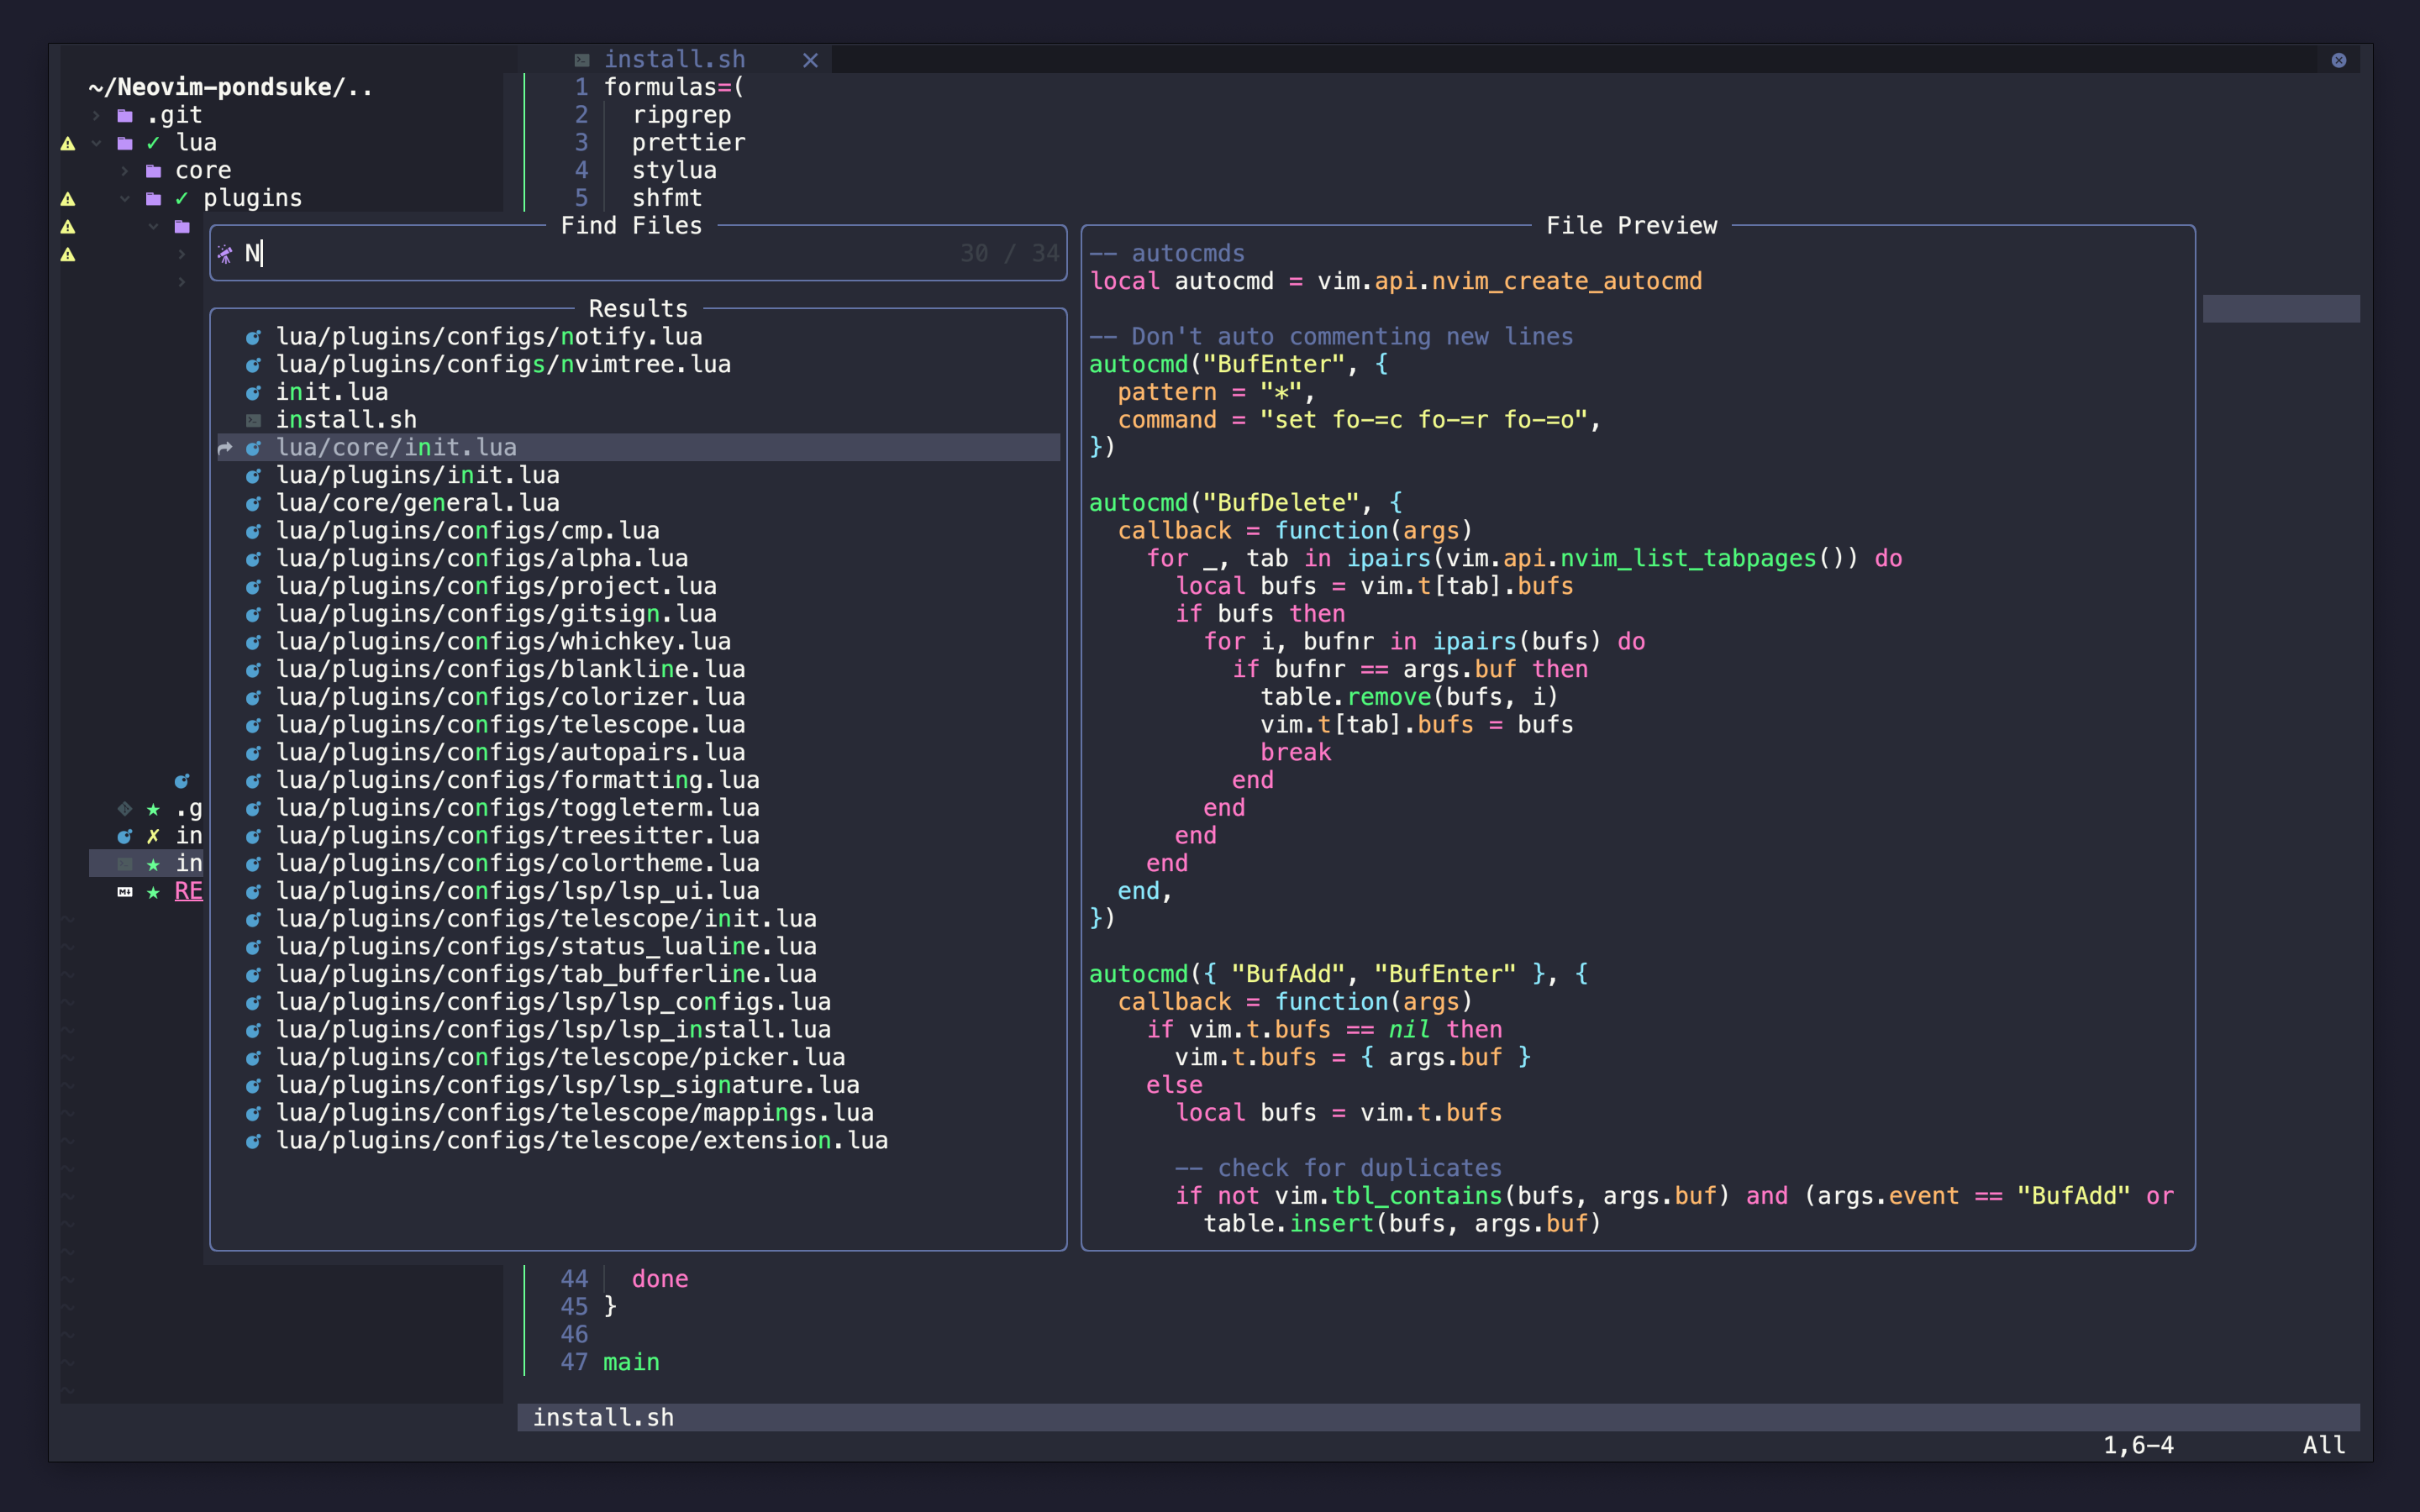Toggle the green checkmark beside the lua folder
The width and height of the screenshot is (2420, 1512).
pyautogui.click(x=153, y=143)
